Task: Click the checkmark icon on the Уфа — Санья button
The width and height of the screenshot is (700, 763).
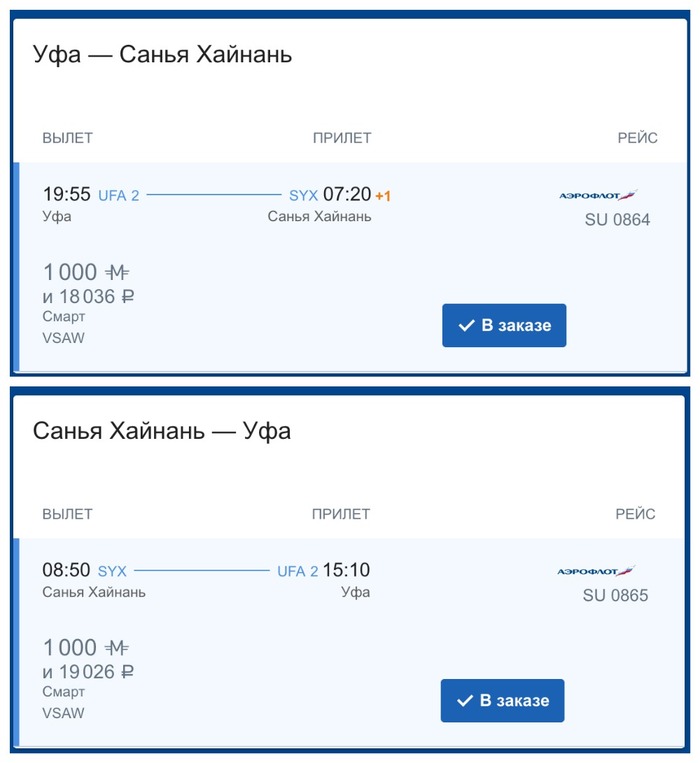Action: coord(465,326)
